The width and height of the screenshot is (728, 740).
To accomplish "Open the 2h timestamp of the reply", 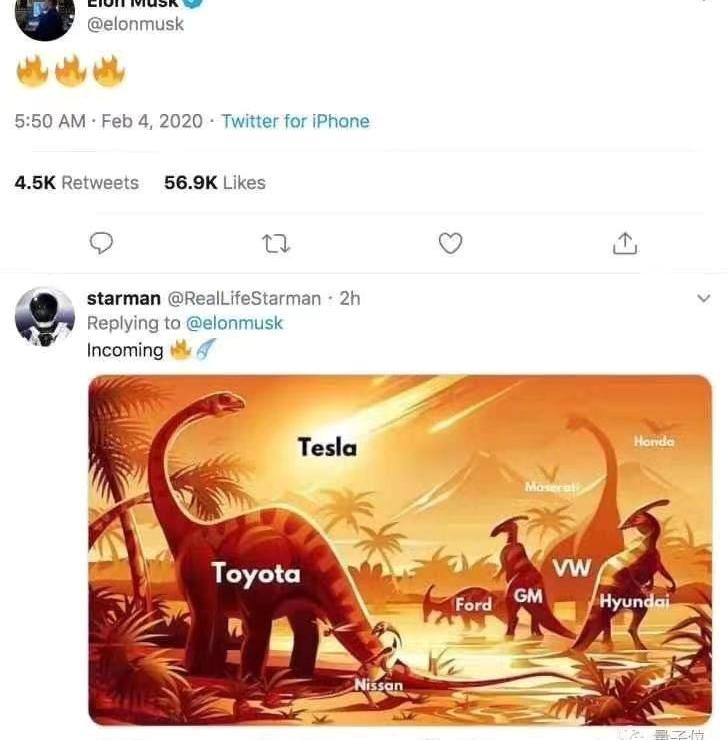I will click(x=350, y=298).
